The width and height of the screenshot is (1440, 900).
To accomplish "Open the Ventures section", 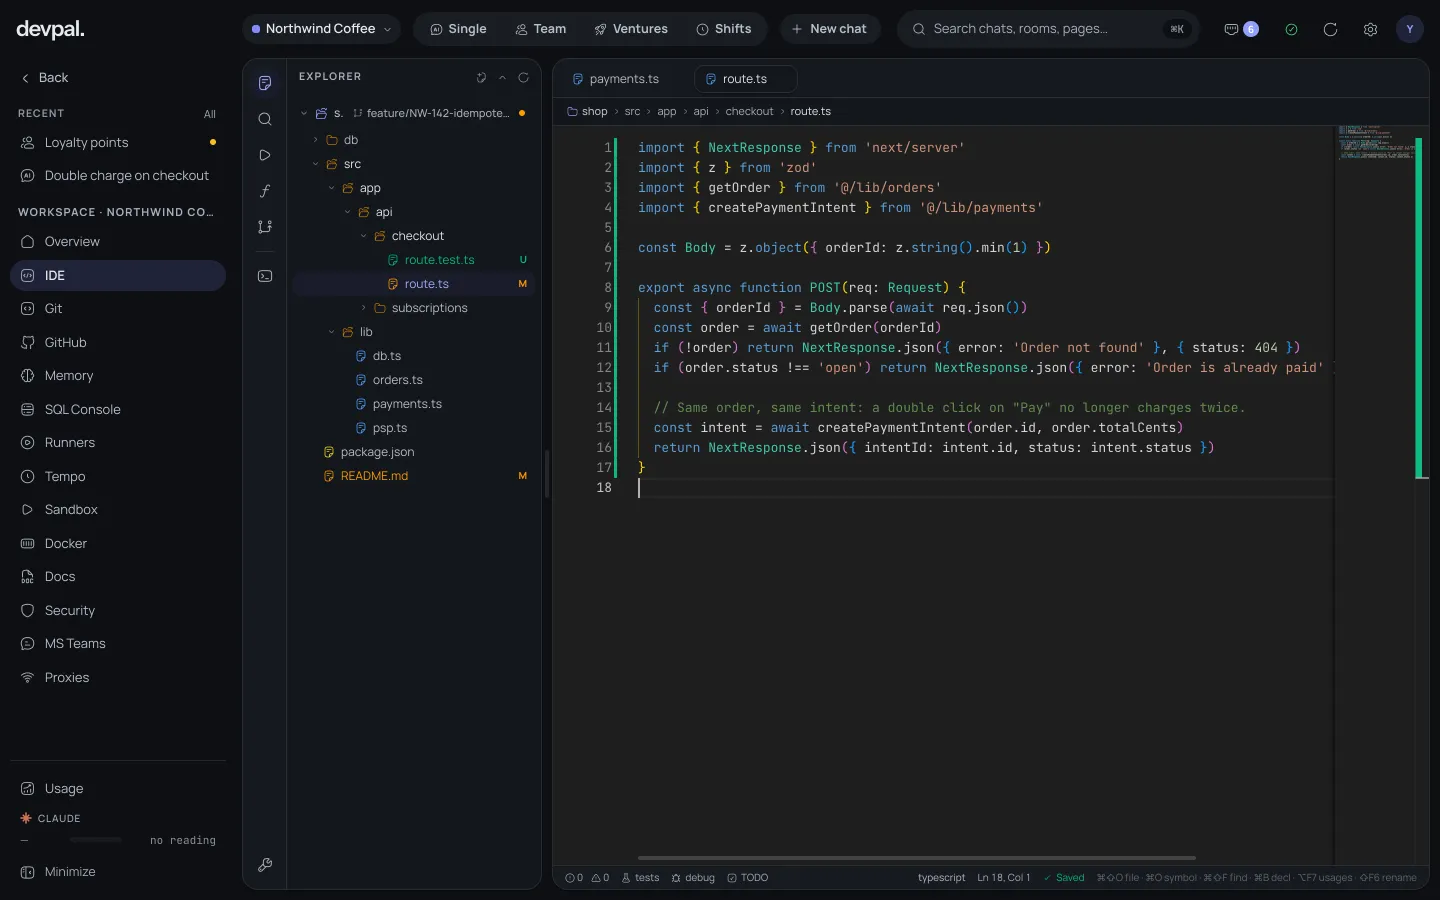I will pos(631,29).
